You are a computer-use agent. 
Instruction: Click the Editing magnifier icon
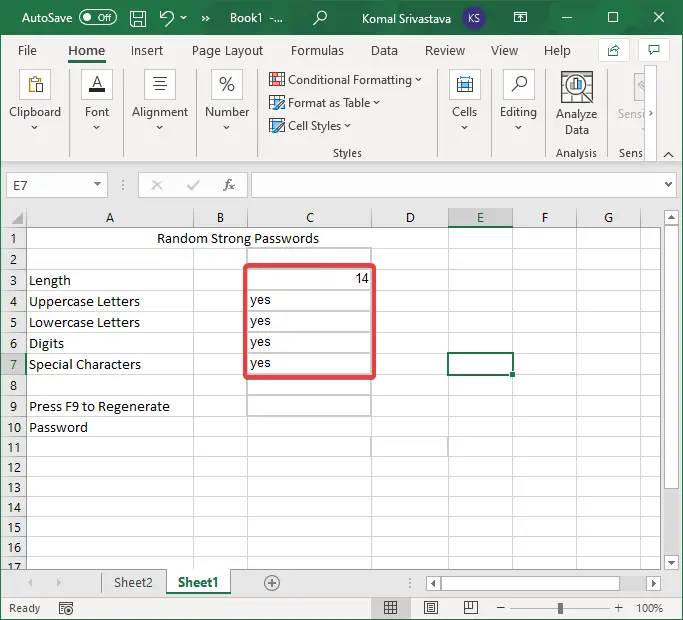518,84
